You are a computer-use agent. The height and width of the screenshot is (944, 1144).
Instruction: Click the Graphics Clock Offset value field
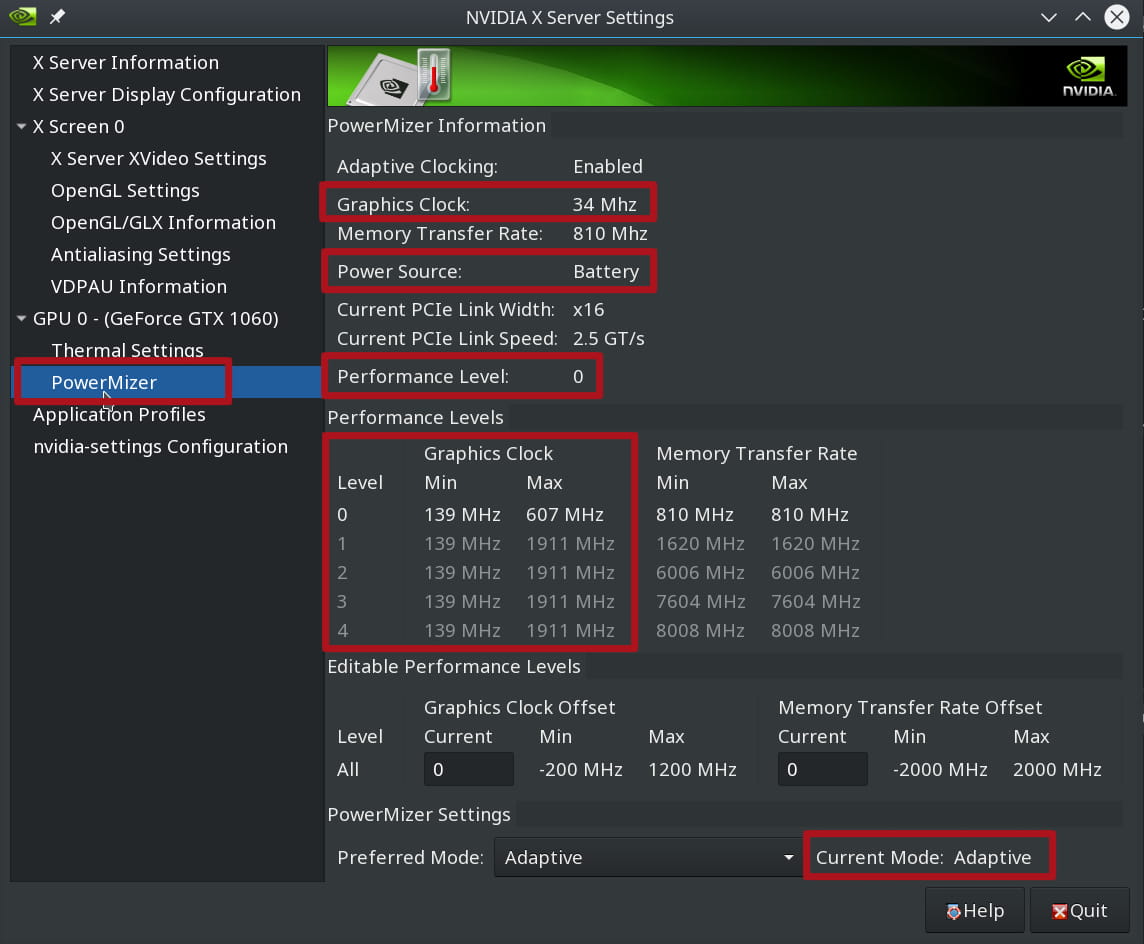coord(468,769)
